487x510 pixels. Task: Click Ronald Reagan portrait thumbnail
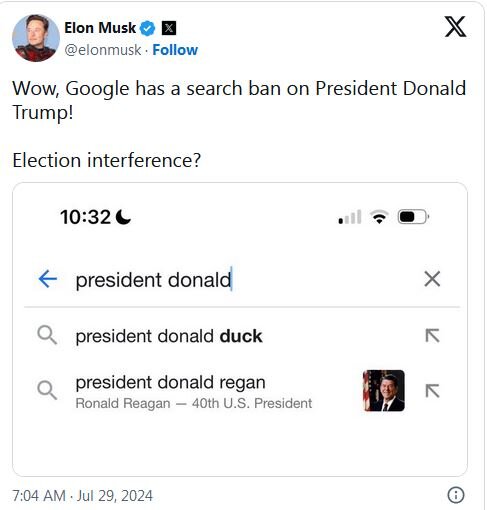tap(384, 391)
